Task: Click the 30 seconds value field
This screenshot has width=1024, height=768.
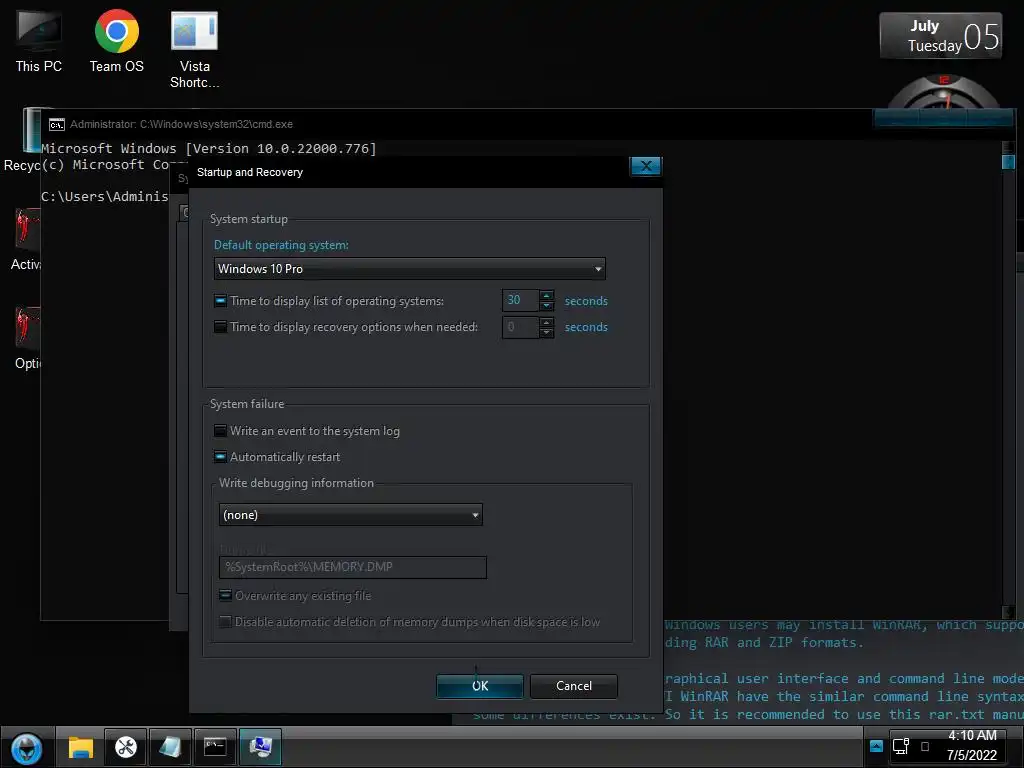Action: click(x=520, y=300)
